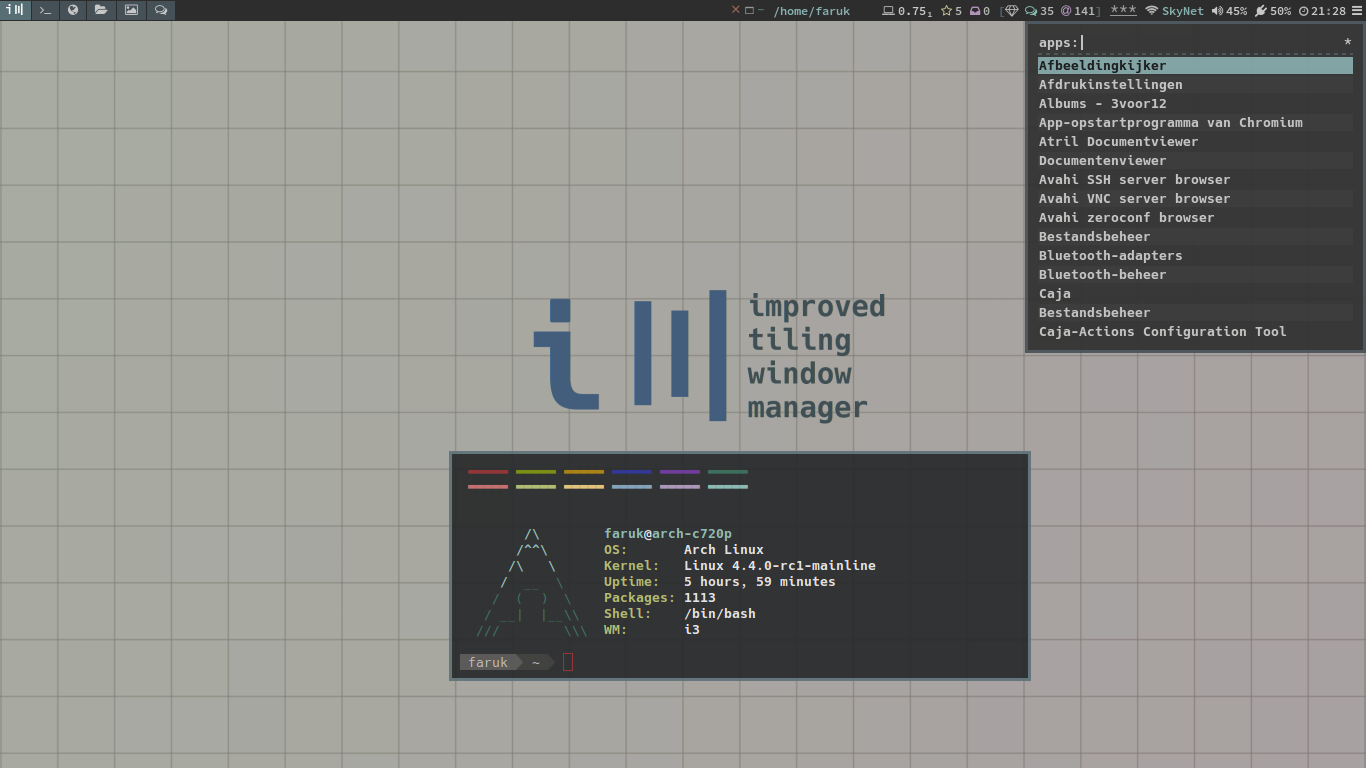Open chat notifications showing 35
This screenshot has width=1366, height=768.
(x=1039, y=11)
